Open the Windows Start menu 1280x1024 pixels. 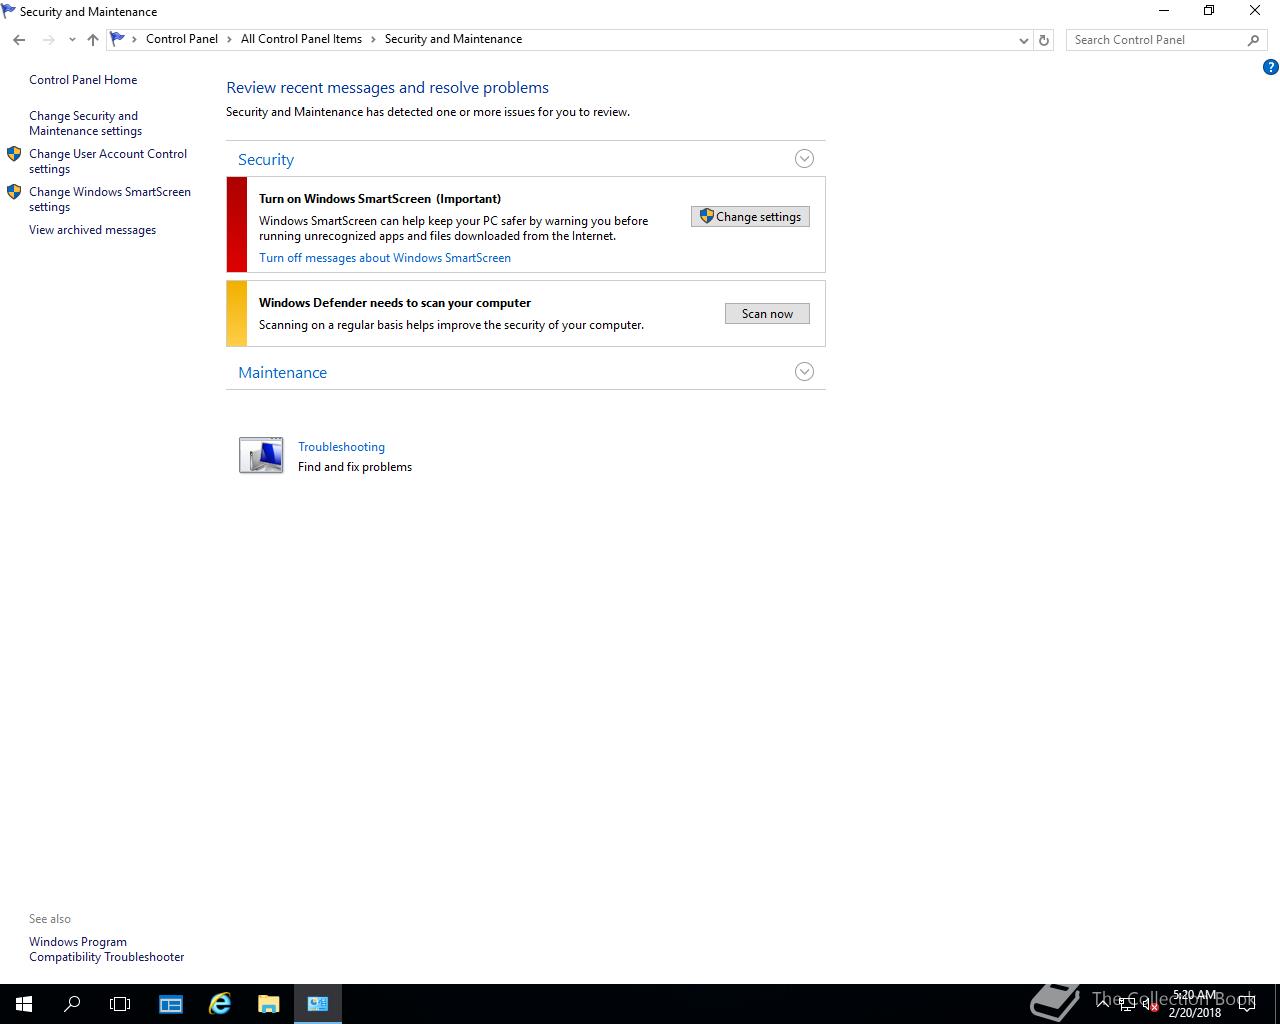click(24, 1004)
